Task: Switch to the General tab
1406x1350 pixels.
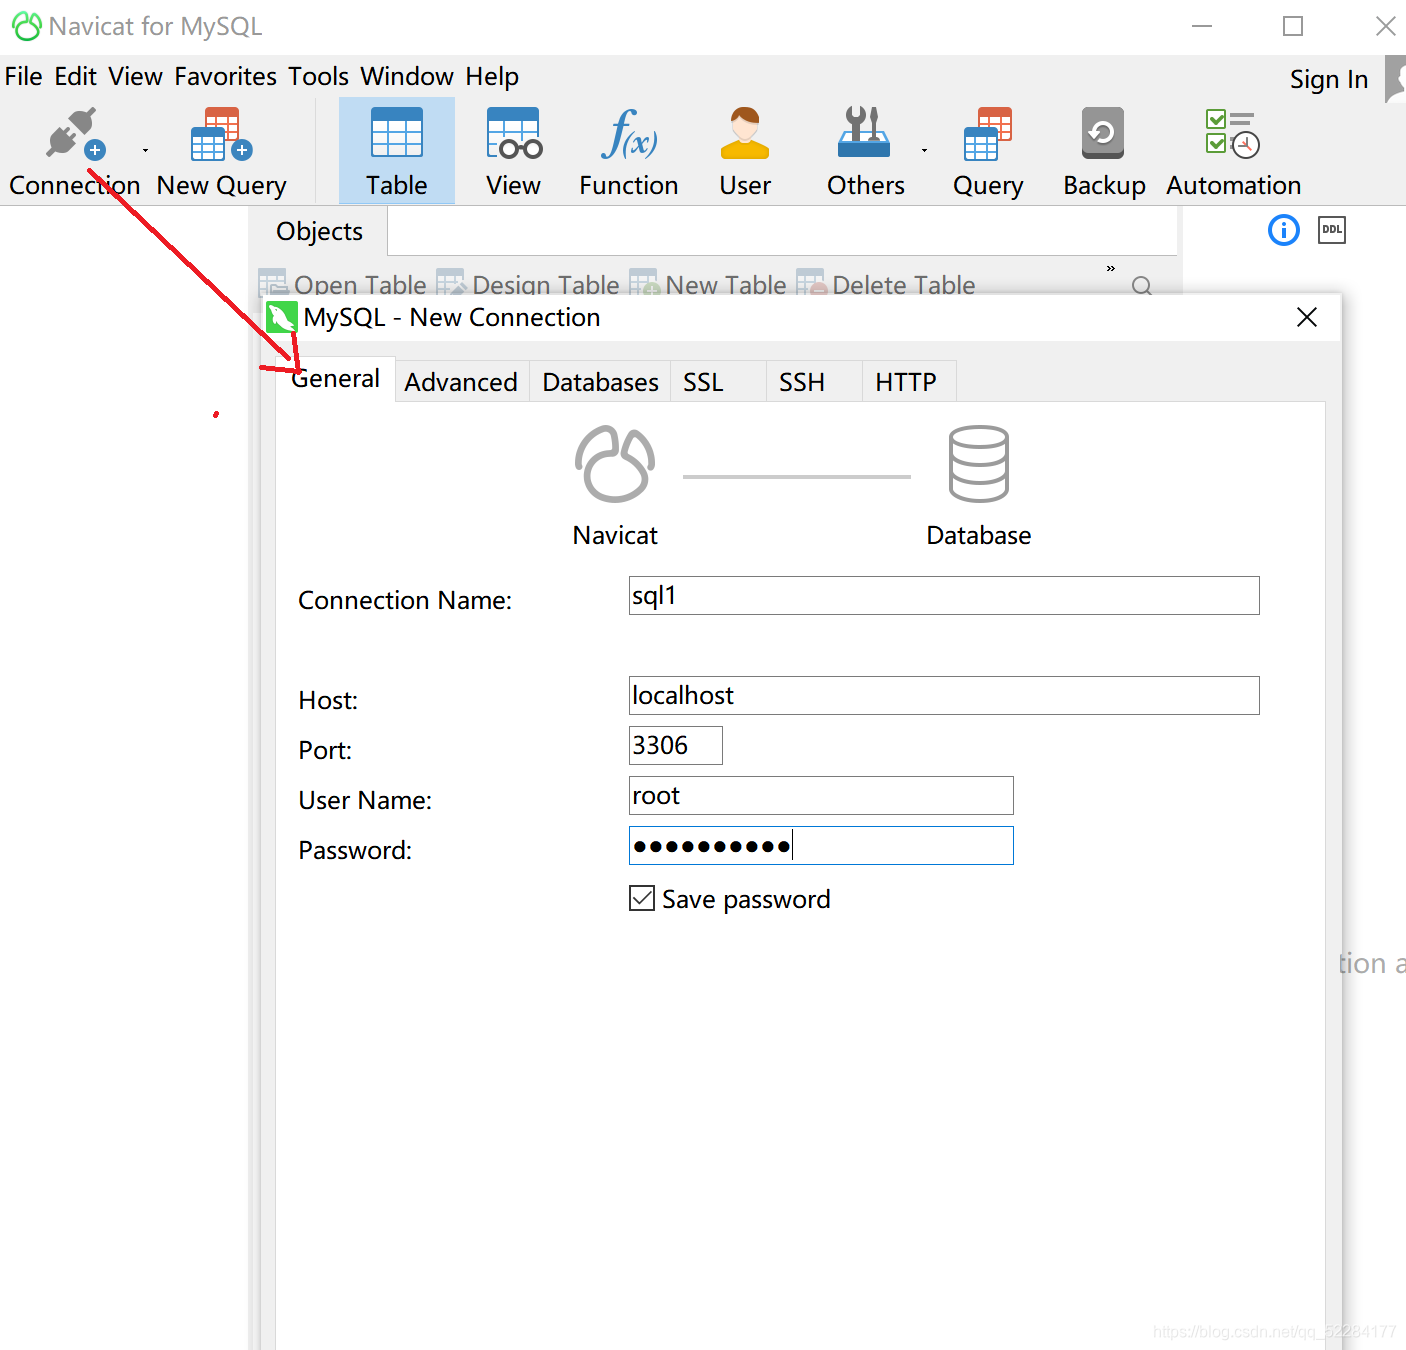Action: tap(336, 379)
